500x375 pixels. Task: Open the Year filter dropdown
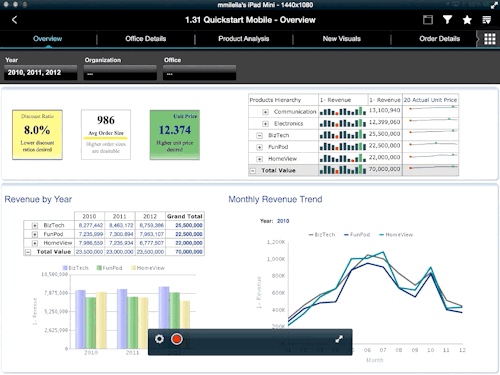(x=40, y=72)
